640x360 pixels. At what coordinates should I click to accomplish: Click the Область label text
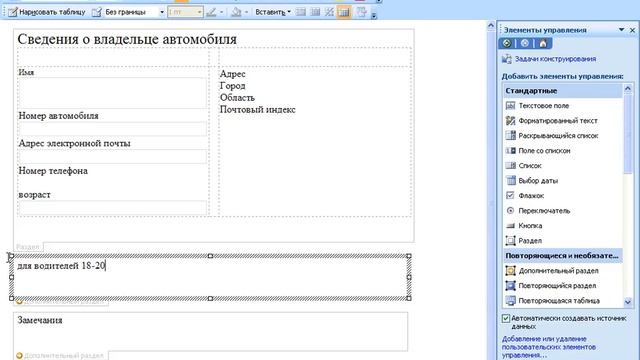(237, 98)
